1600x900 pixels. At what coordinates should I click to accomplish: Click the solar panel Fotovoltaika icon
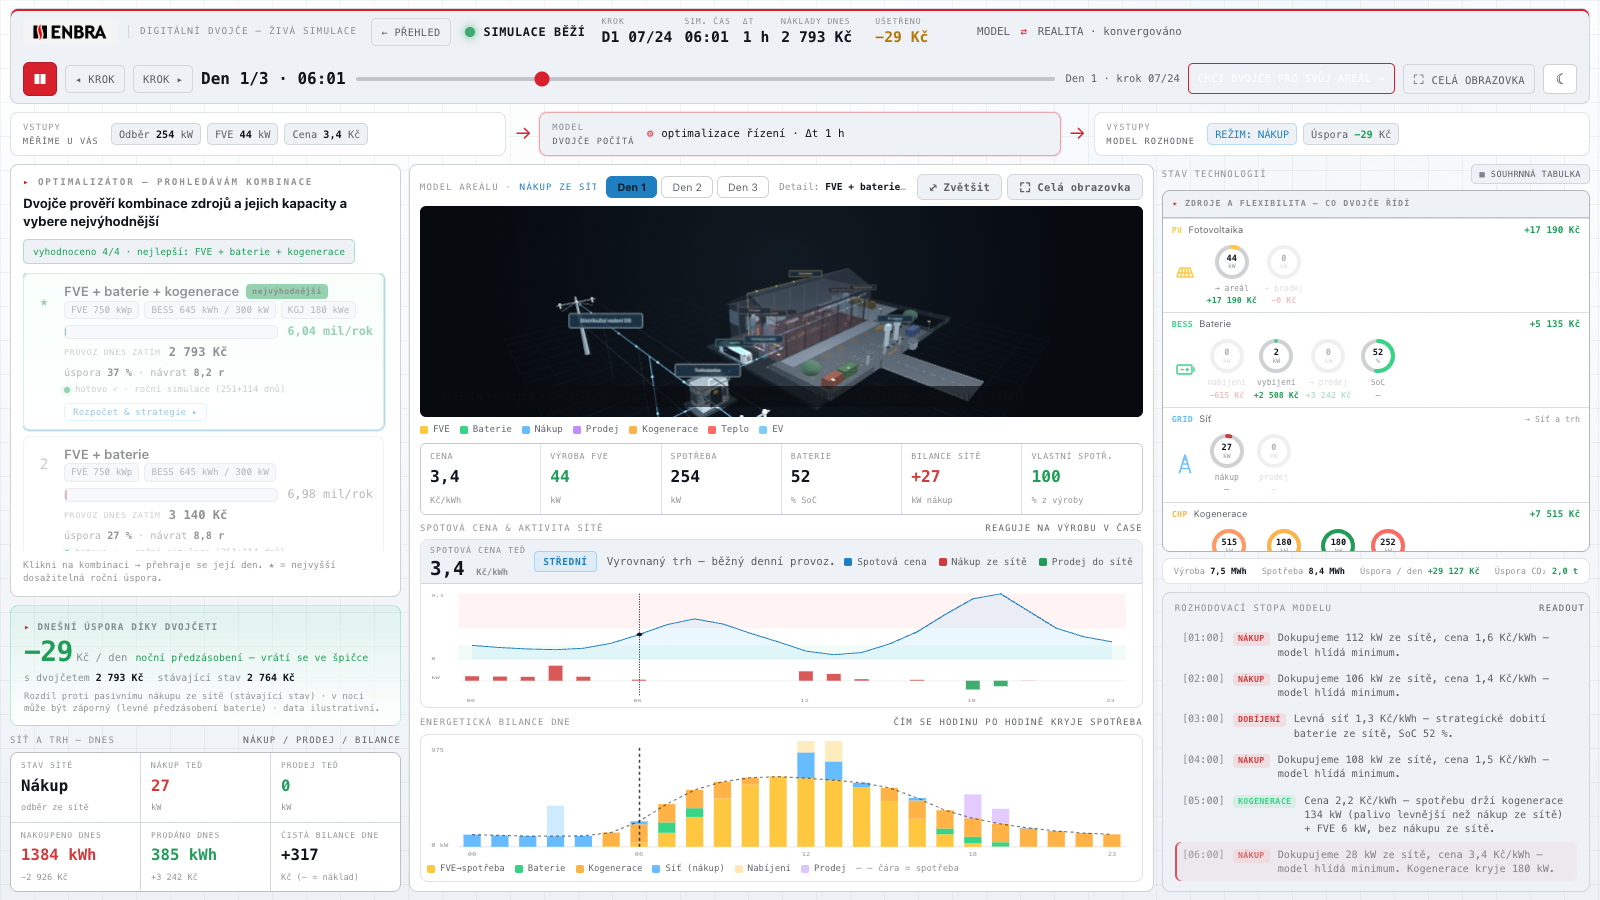pyautogui.click(x=1185, y=272)
